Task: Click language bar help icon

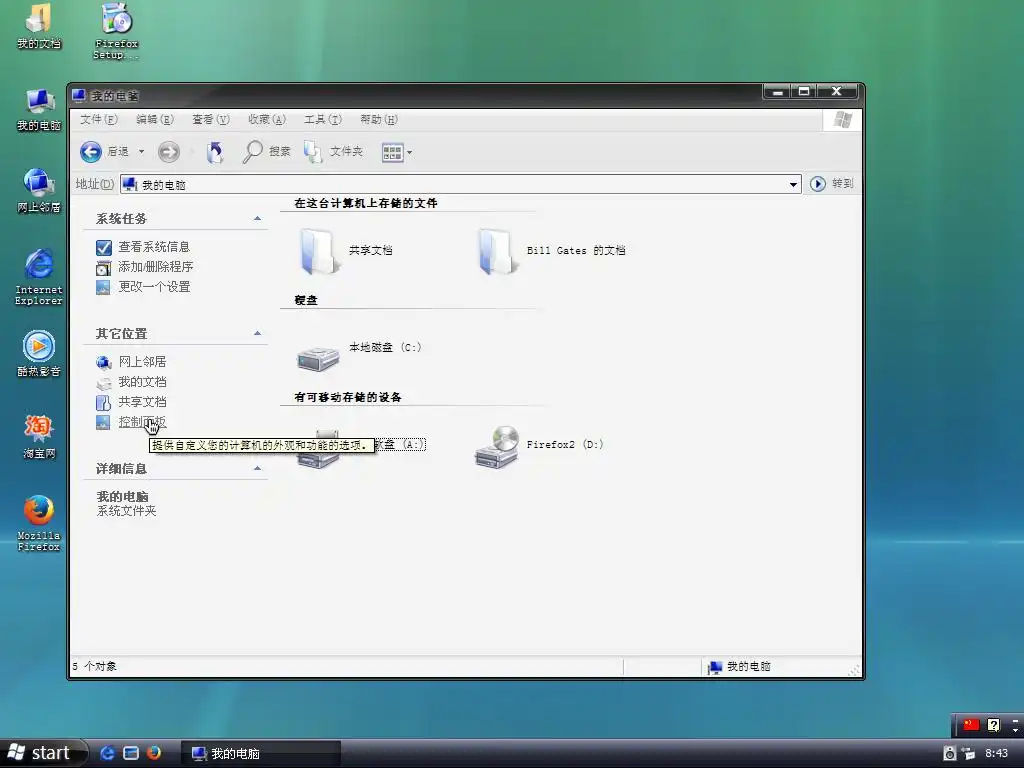Action: tap(993, 725)
